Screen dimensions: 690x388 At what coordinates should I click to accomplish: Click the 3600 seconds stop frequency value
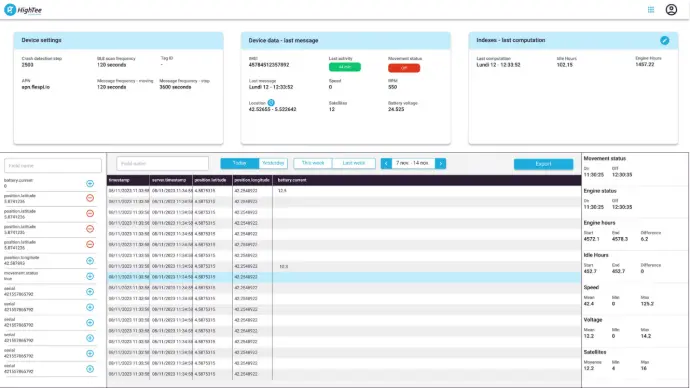pyautogui.click(x=175, y=87)
